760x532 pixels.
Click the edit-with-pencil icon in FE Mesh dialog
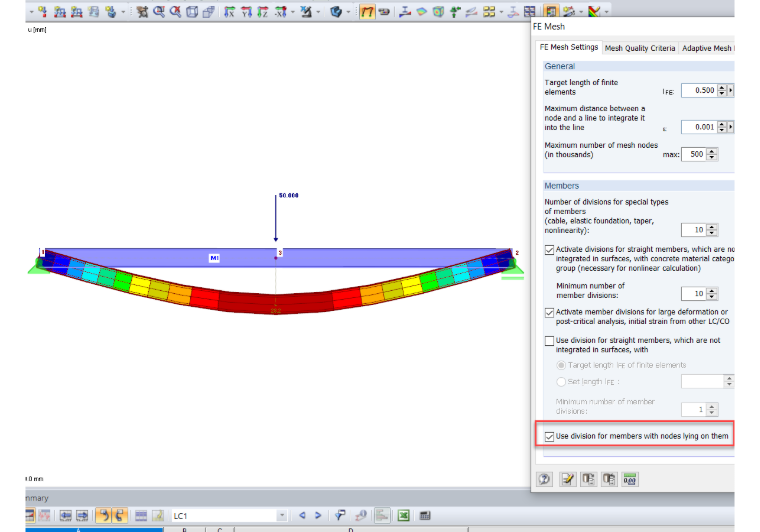coord(568,479)
